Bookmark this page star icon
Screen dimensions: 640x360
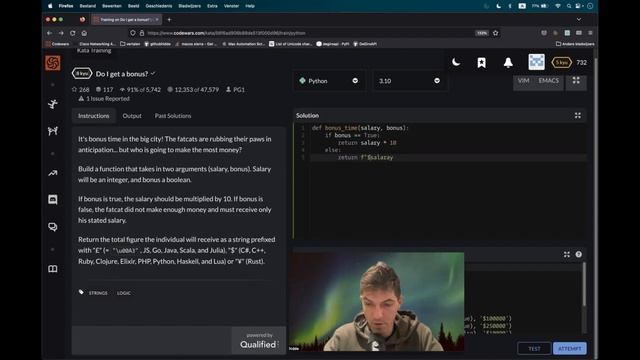496,33
